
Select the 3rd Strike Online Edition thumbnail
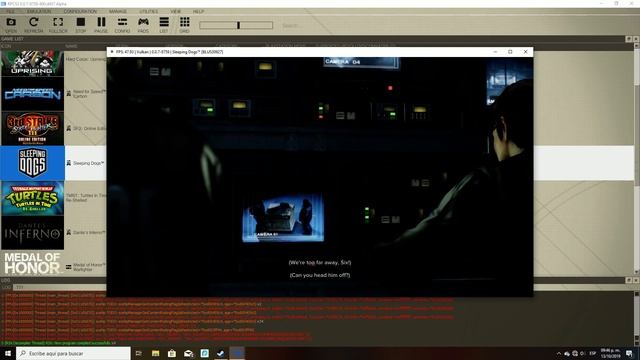(x=32, y=129)
